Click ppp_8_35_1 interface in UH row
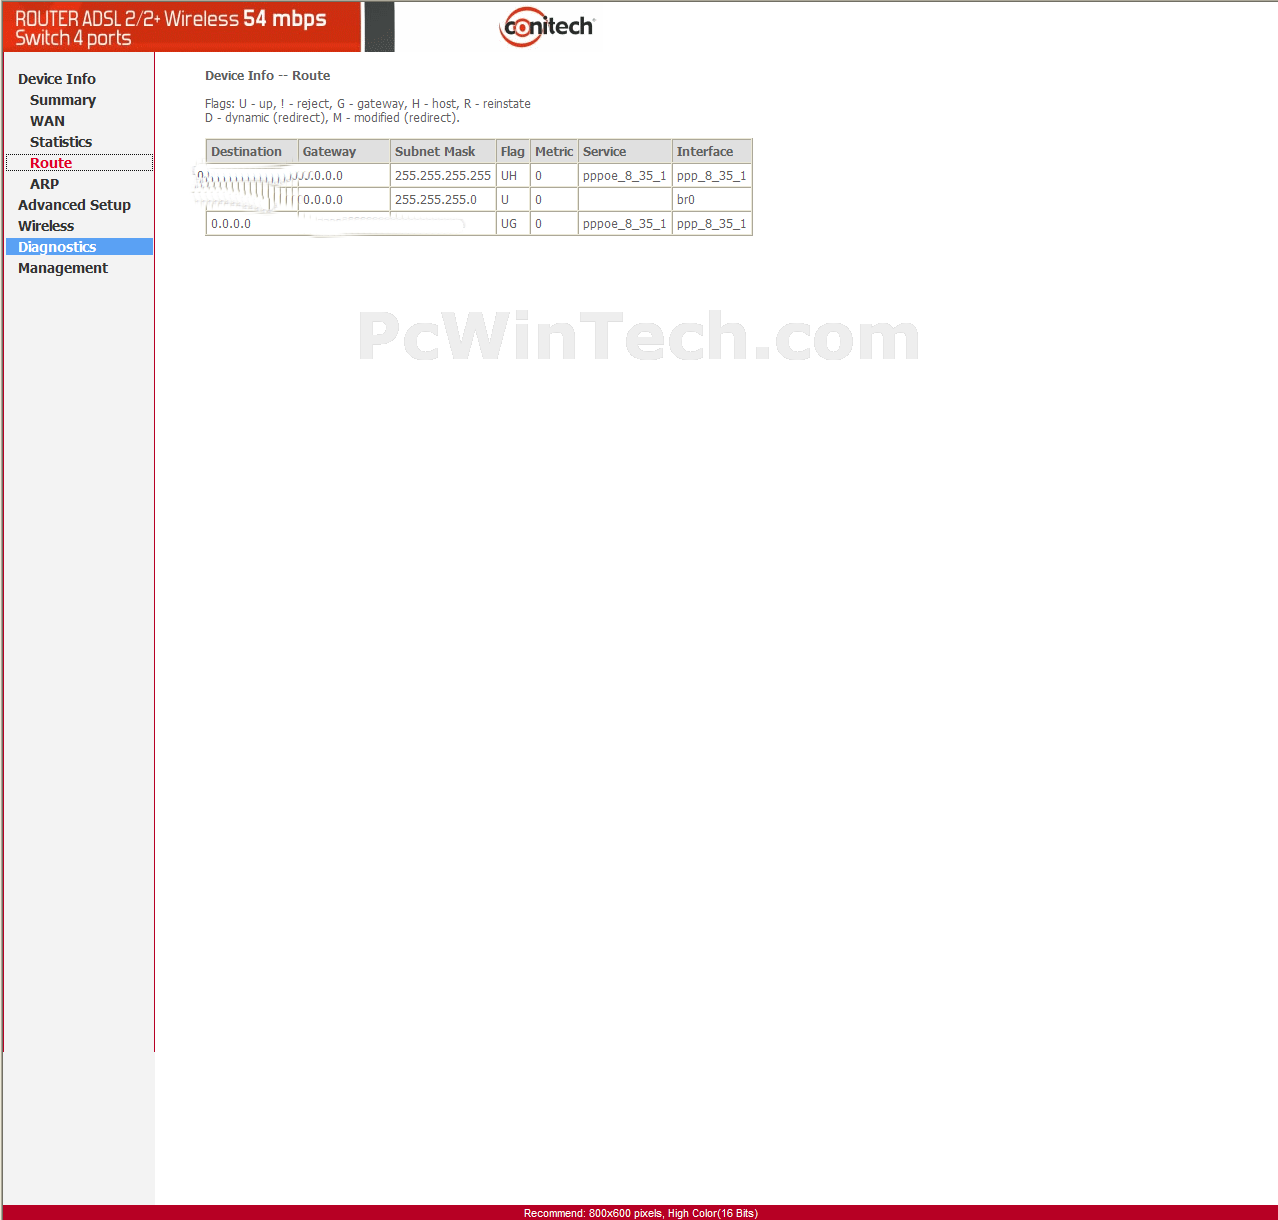This screenshot has height=1220, width=1278. tap(712, 176)
